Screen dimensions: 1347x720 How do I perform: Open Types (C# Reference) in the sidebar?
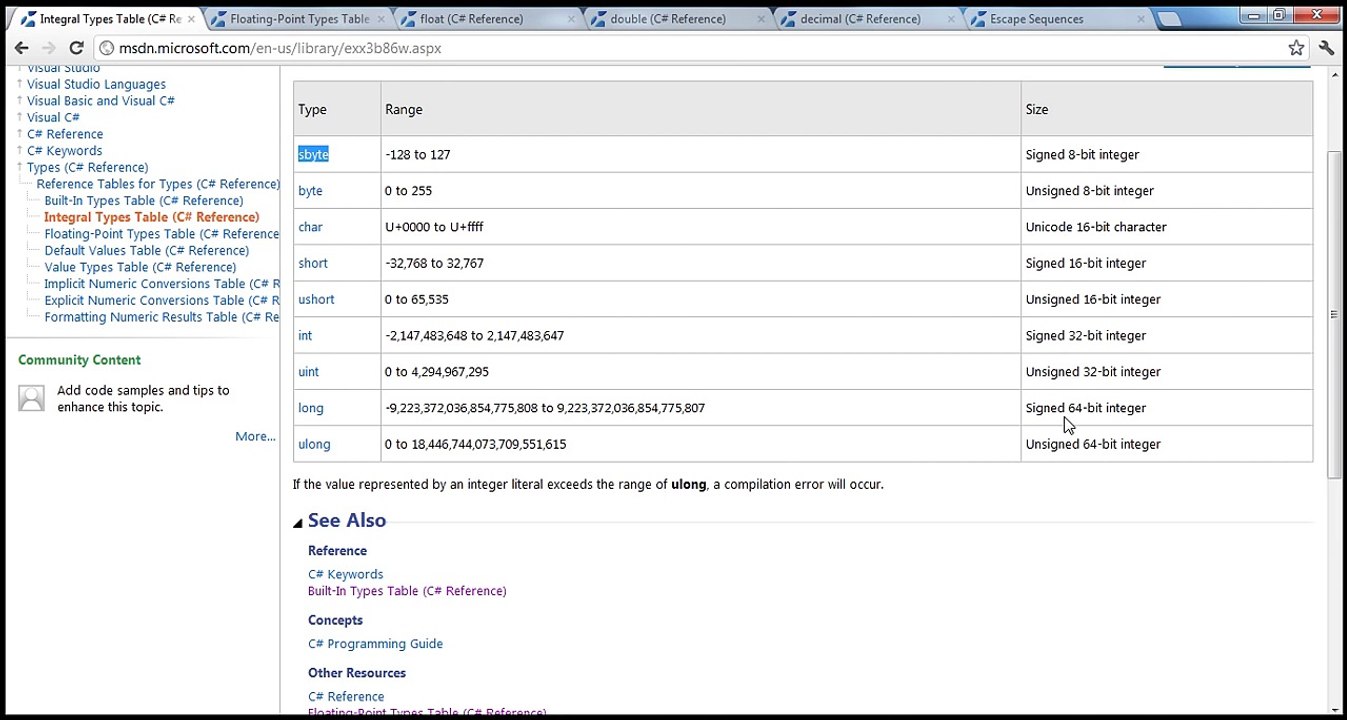point(87,167)
